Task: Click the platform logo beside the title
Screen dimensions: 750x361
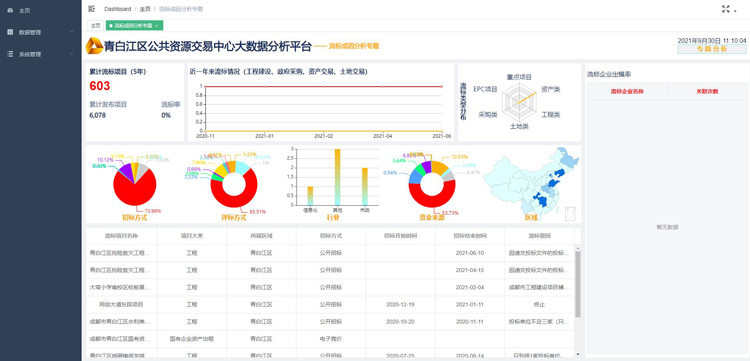Action: (94, 45)
